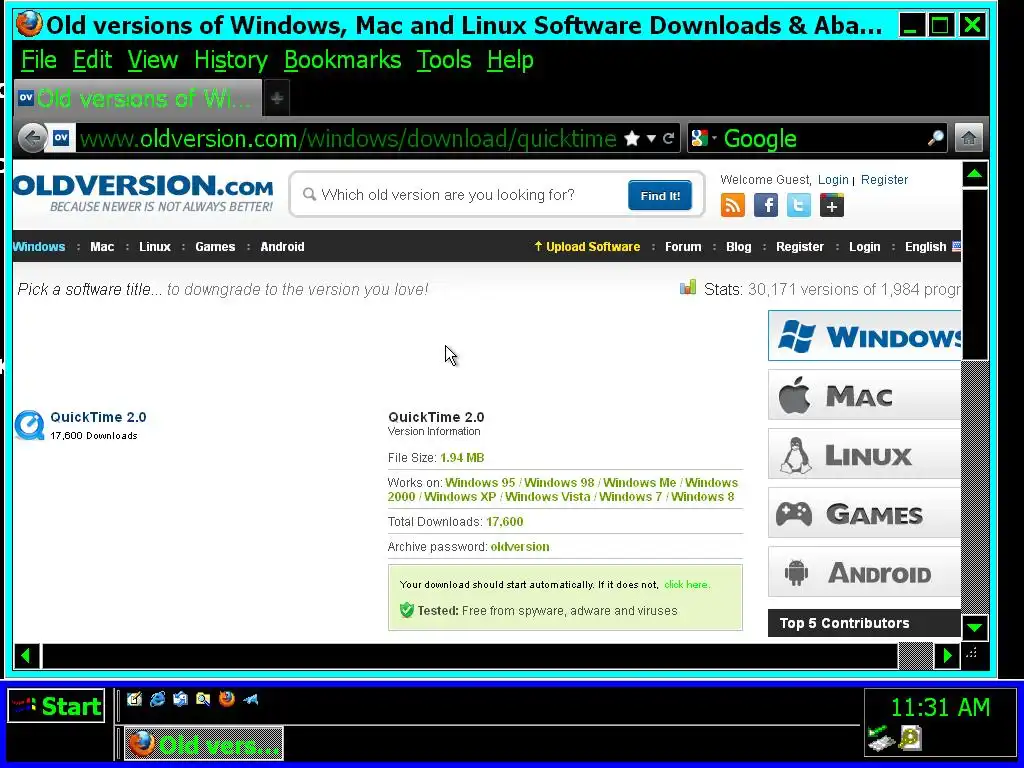Launch Firefox from Quick Launch
Image resolution: width=1024 pixels, height=768 pixels.
[227, 699]
